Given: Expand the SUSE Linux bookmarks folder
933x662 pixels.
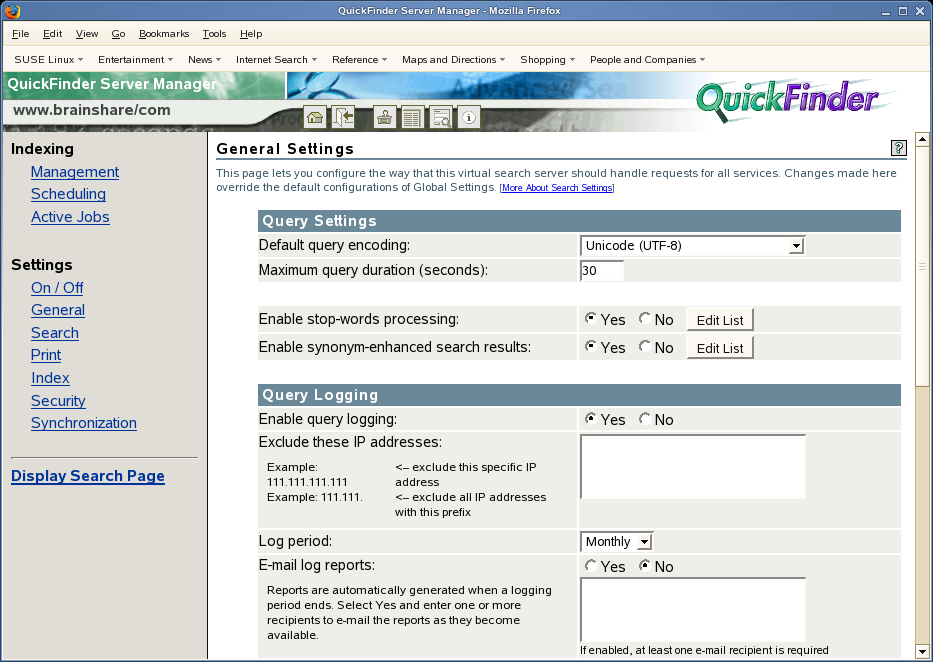Looking at the screenshot, I should 48,59.
